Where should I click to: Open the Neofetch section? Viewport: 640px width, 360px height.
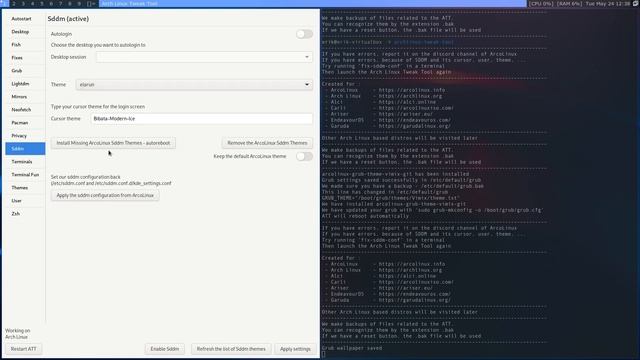click(25, 110)
